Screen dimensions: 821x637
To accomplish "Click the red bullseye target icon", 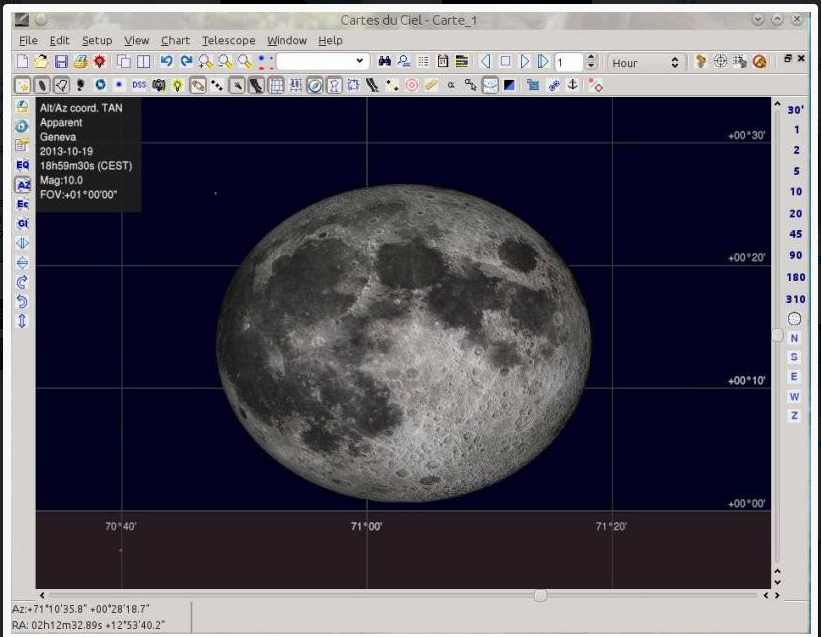I will point(412,85).
